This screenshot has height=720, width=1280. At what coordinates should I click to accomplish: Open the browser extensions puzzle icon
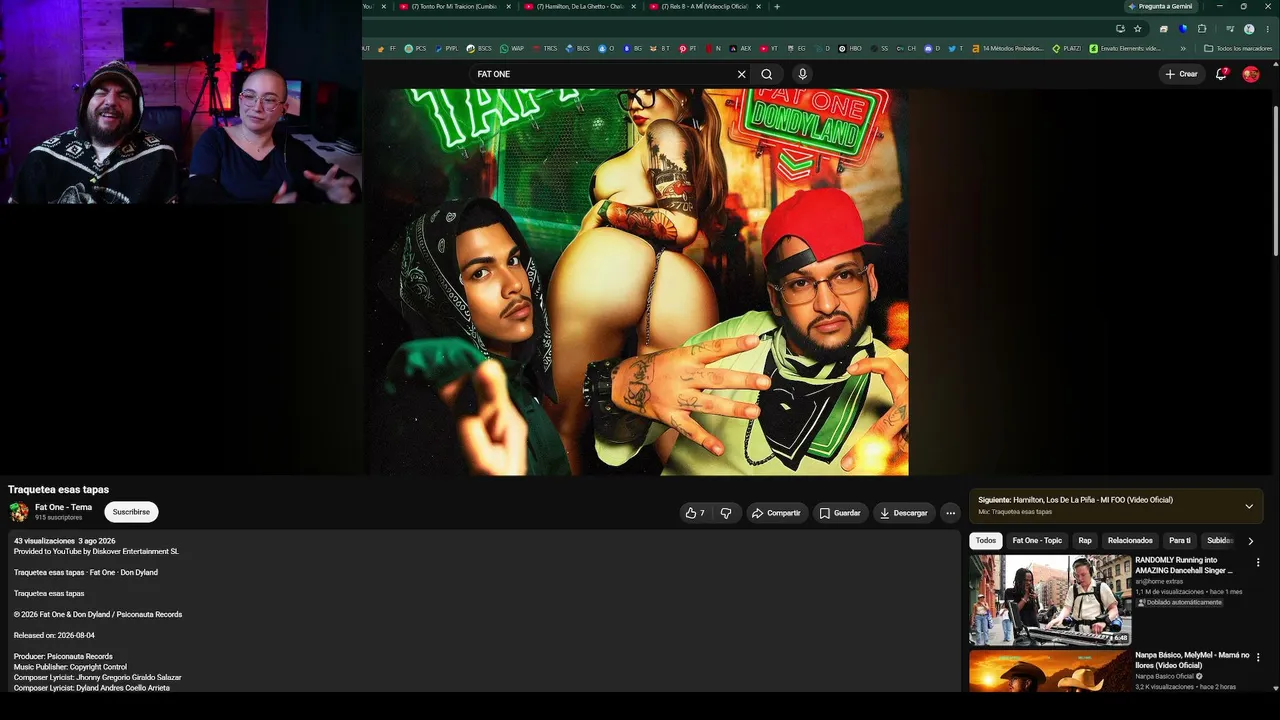coord(1202,29)
